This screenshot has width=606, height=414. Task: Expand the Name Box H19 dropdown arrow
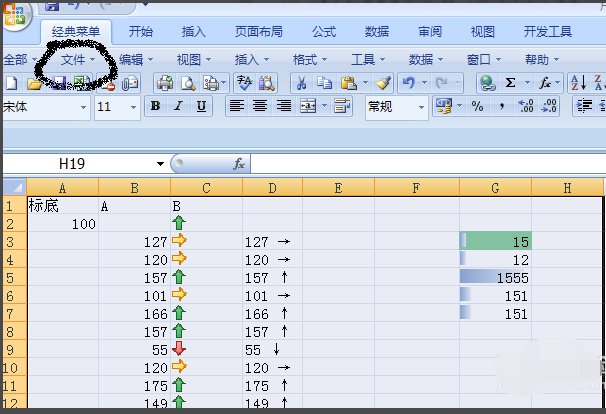[x=160, y=164]
